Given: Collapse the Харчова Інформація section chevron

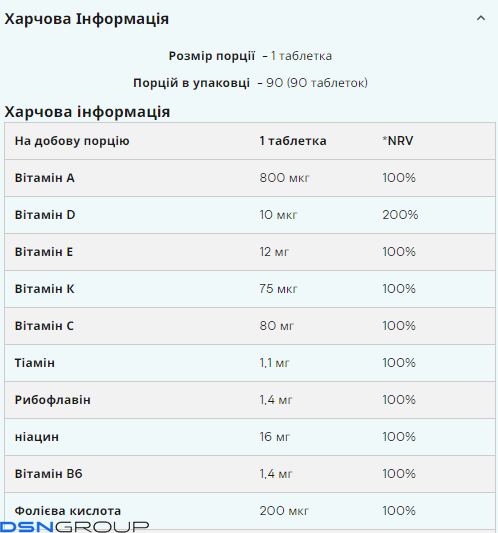Looking at the screenshot, I should [481, 18].
